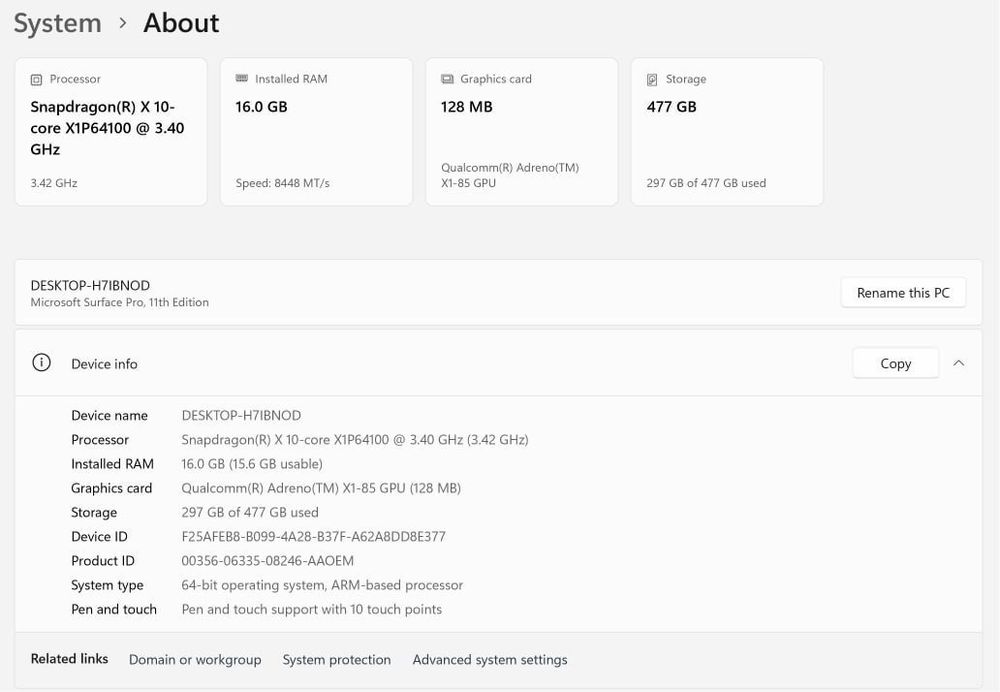1000x692 pixels.
Task: Click the 'Product ID' label
Action: coord(103,561)
